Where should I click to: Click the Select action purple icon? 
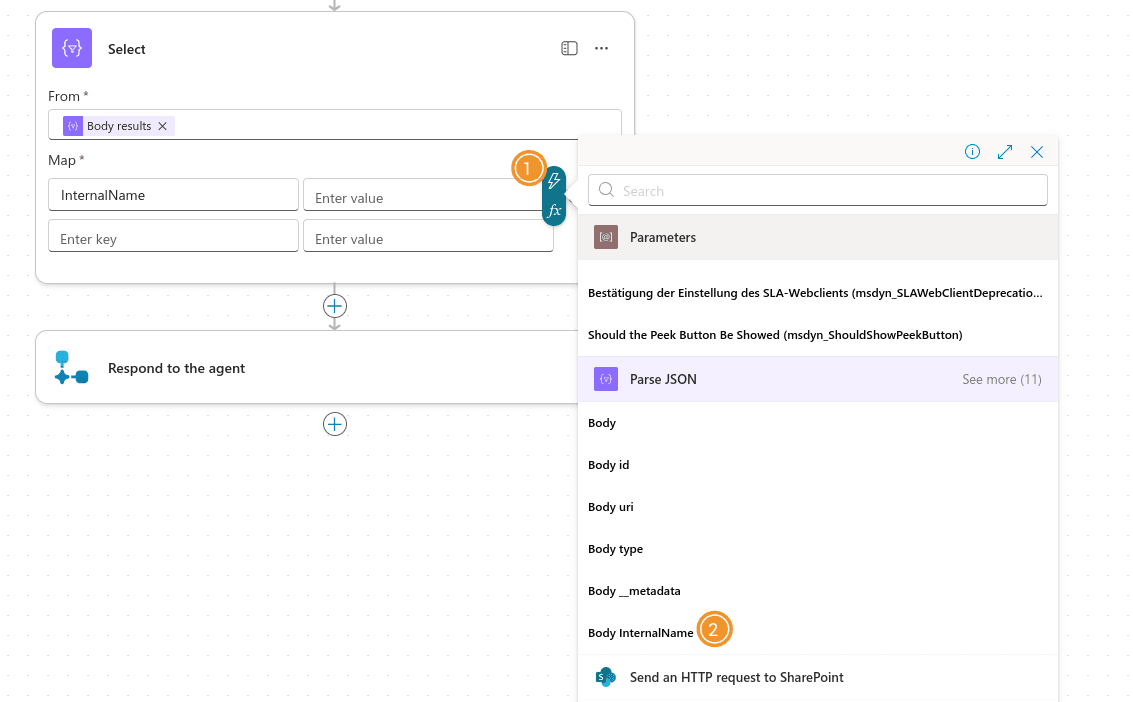pyautogui.click(x=72, y=48)
